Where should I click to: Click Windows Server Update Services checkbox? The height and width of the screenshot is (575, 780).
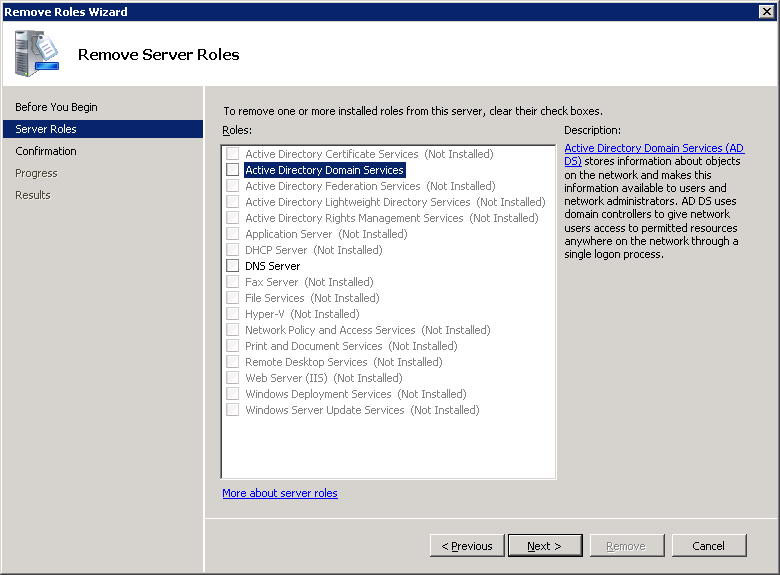click(x=232, y=409)
